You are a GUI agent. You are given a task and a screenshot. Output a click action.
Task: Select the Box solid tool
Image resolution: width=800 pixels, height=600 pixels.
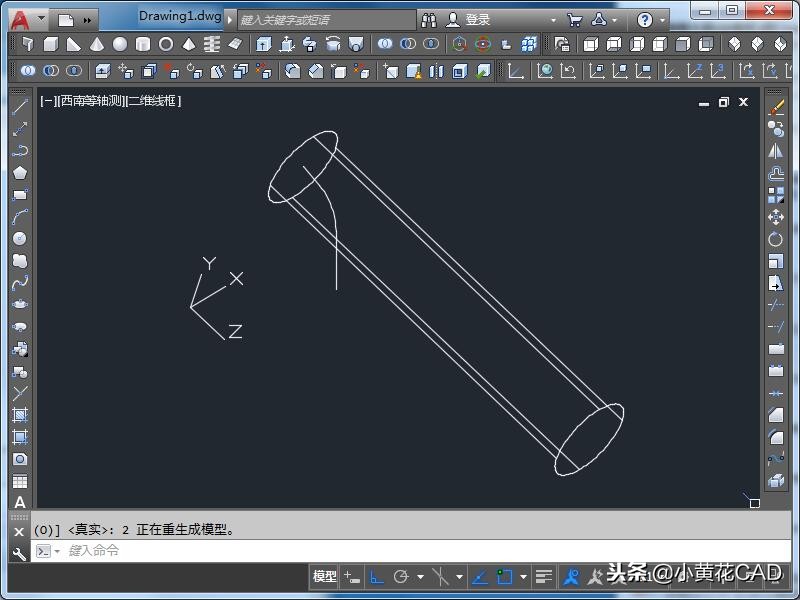51,44
